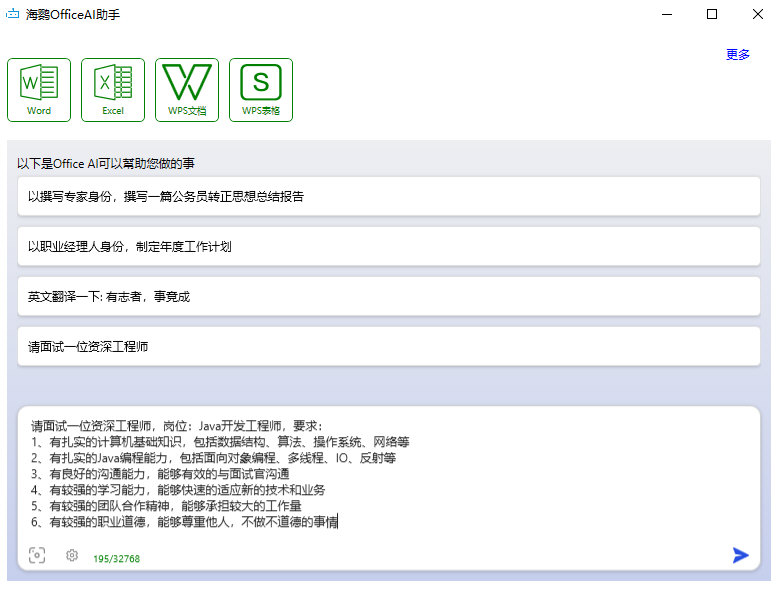This screenshot has width=781, height=589.
Task: Open the Word document button
Action: (39, 90)
